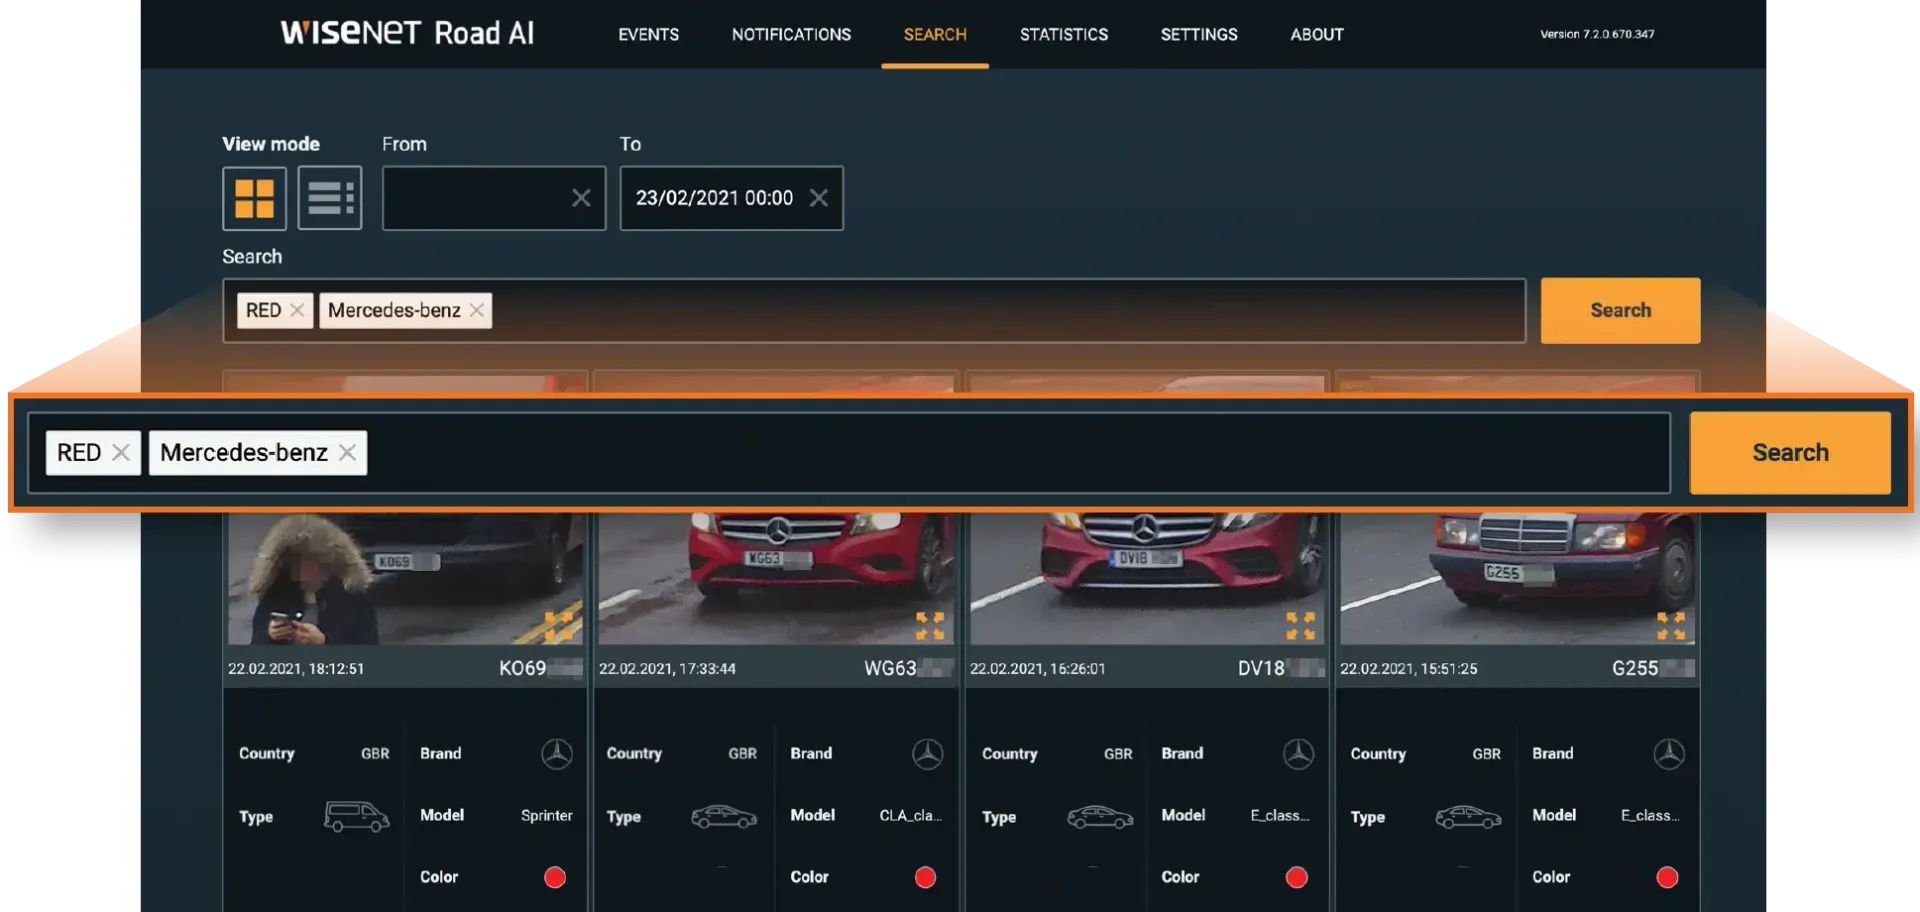Click the red color dot on the KO69 card
Viewport: 1920px width, 912px height.
click(555, 877)
